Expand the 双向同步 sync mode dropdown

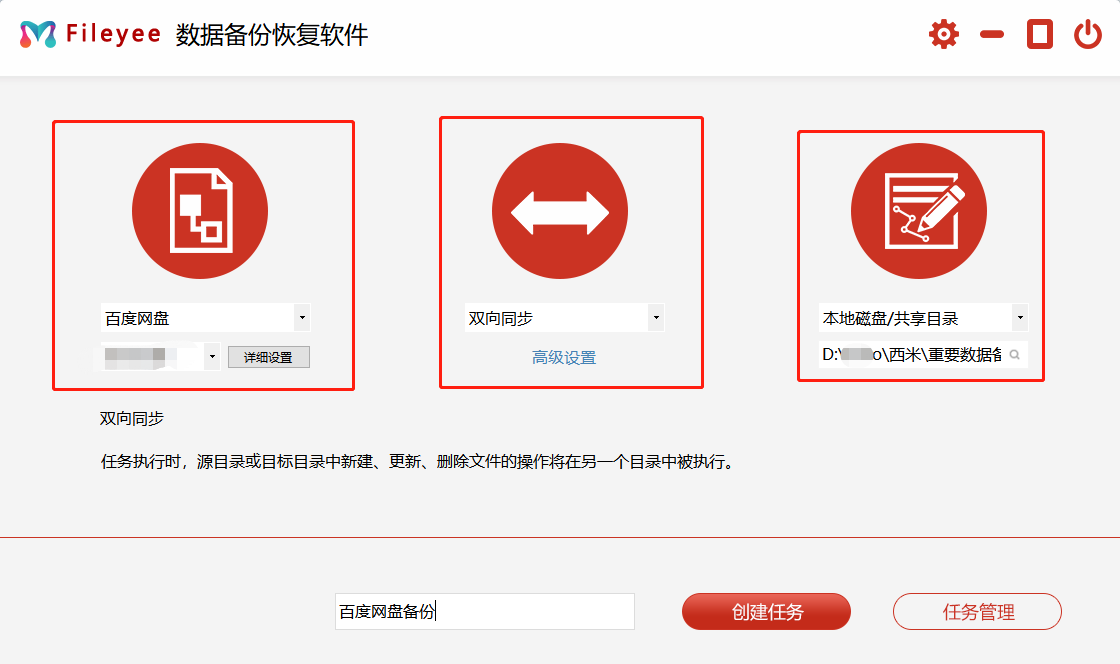[x=656, y=319]
